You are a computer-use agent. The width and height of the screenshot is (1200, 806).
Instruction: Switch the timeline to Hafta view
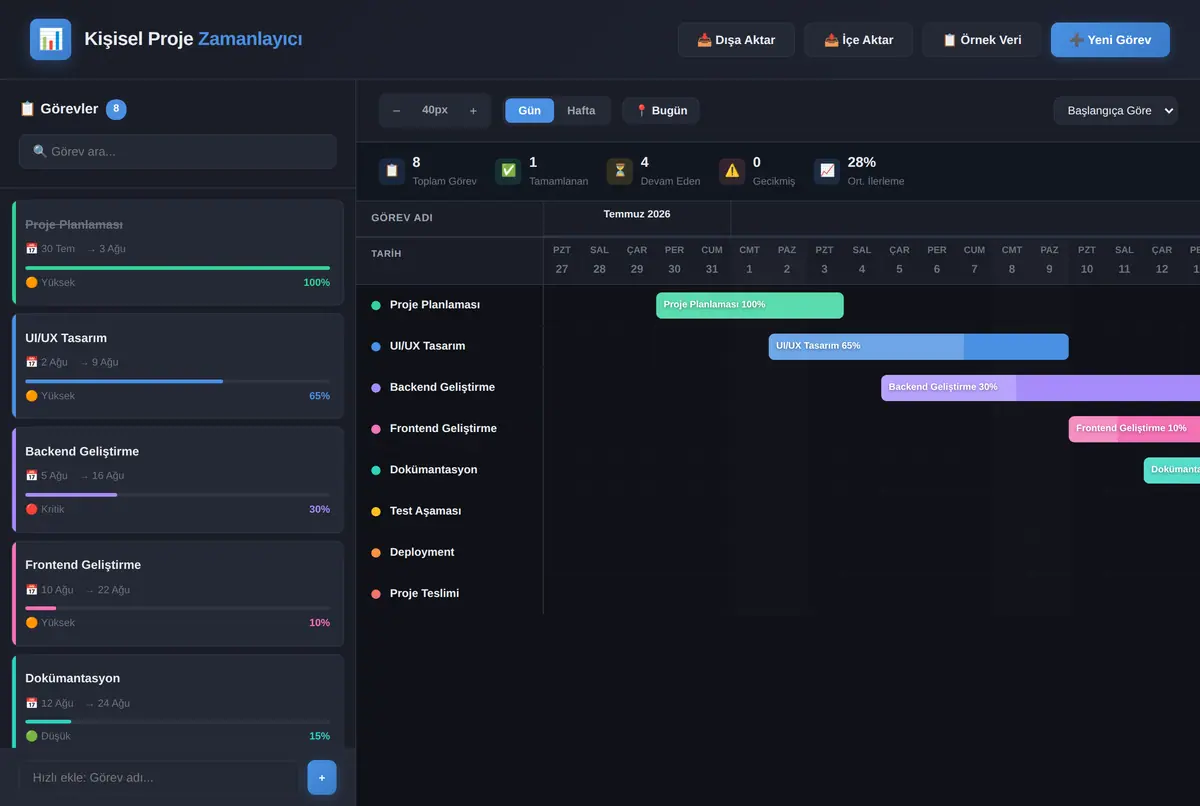pos(581,110)
